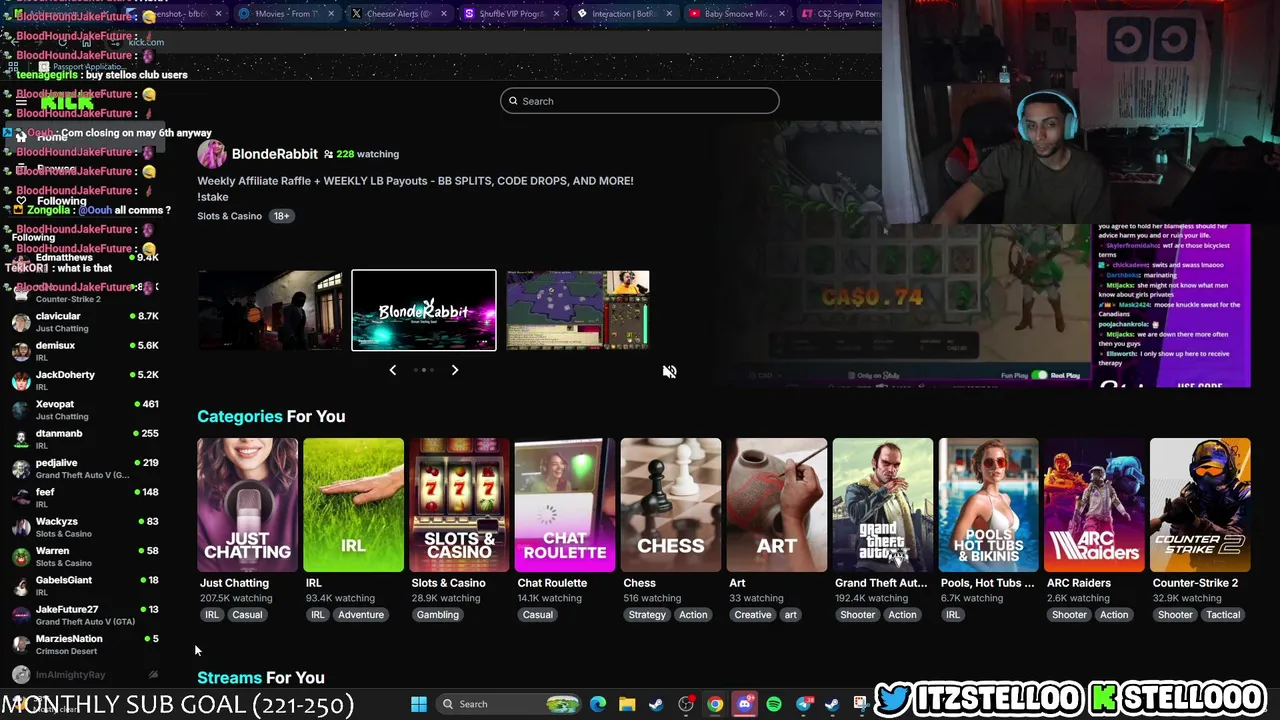Open Wackyzs's avatar in the sidebar
Screen dimensions: 1280x720
point(21,527)
